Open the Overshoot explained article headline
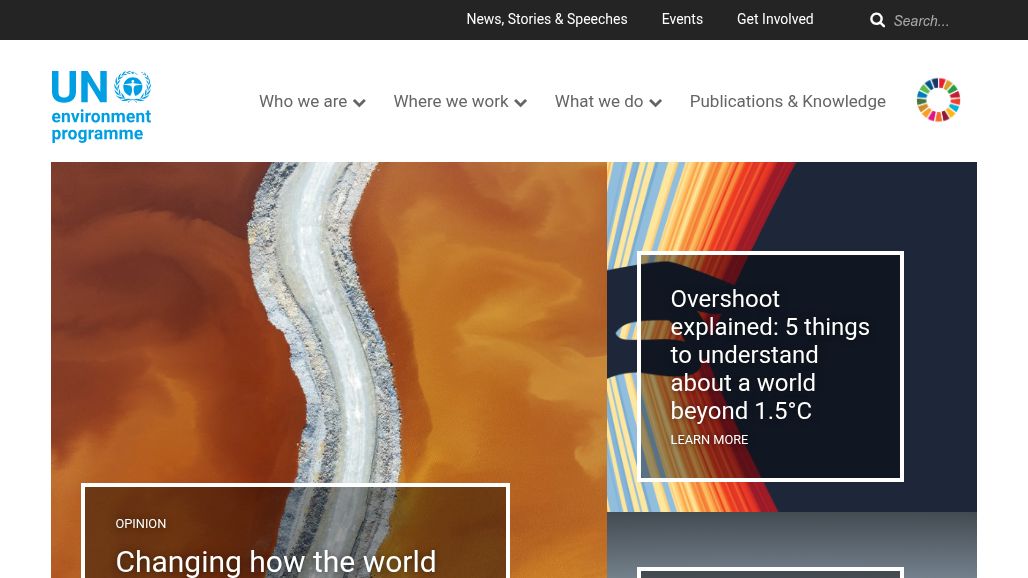 tap(770, 355)
